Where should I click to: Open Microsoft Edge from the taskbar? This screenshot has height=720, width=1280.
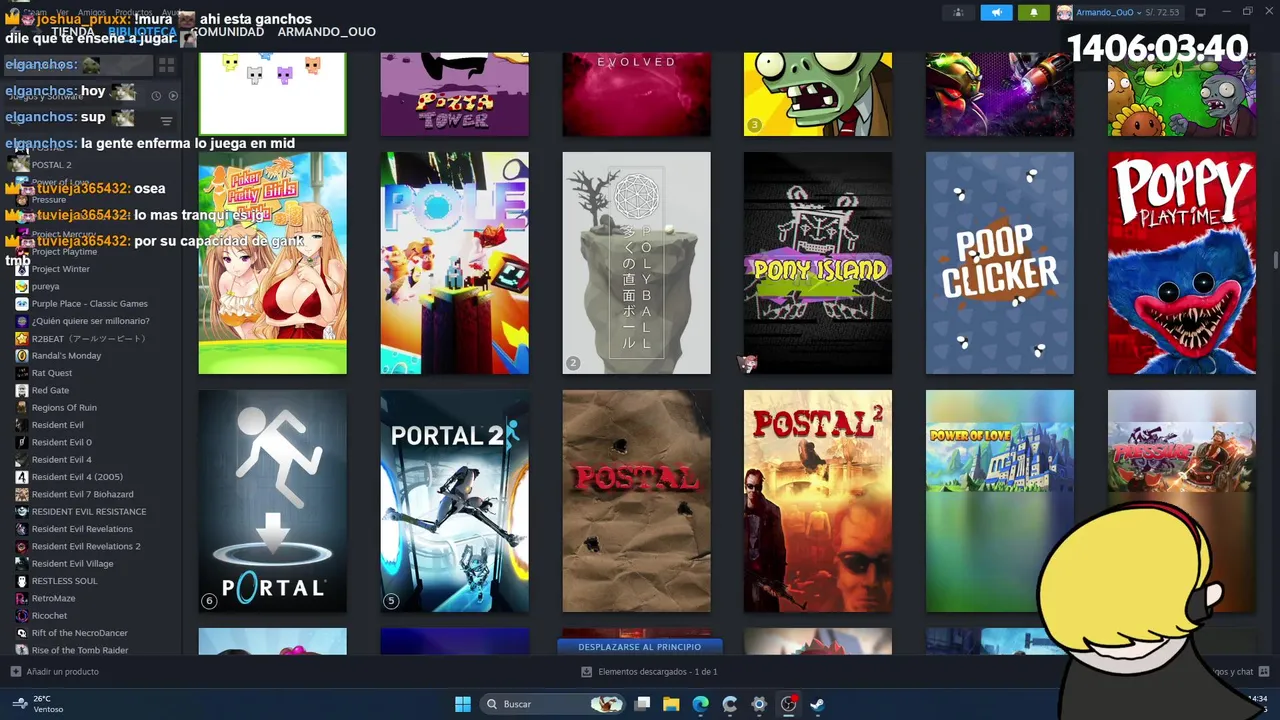coord(701,704)
